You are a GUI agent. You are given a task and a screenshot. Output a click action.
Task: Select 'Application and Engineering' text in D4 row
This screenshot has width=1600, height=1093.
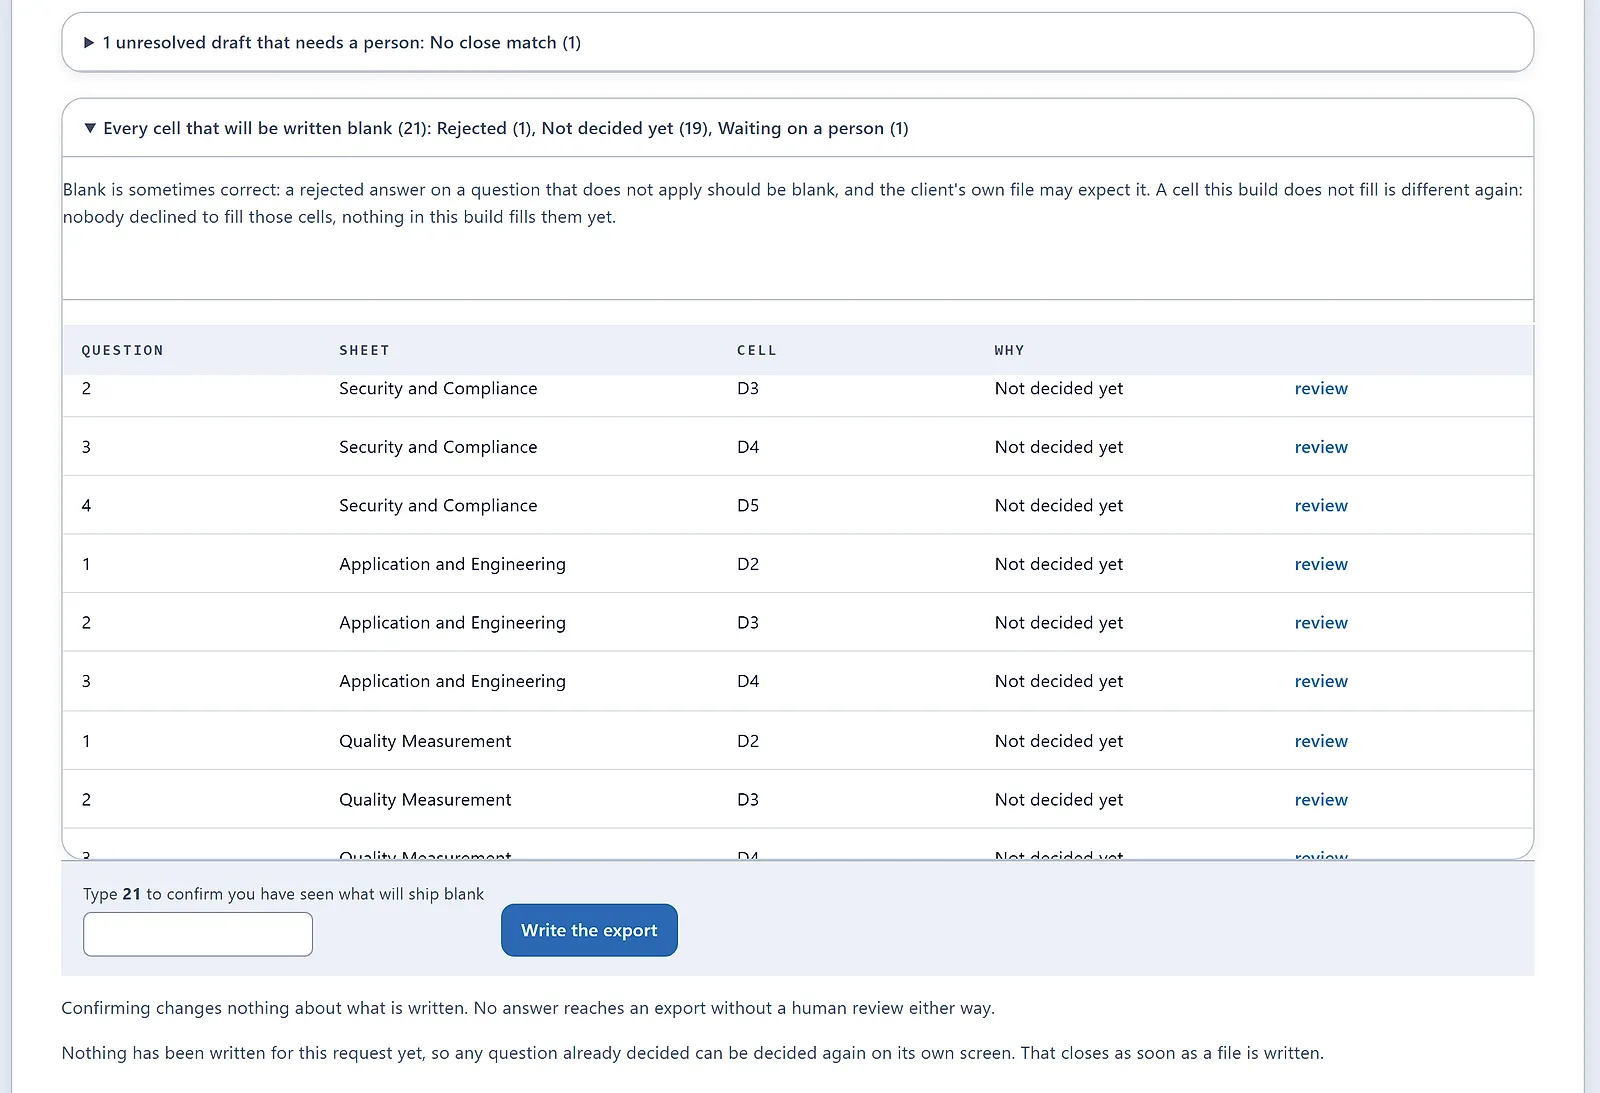point(452,681)
